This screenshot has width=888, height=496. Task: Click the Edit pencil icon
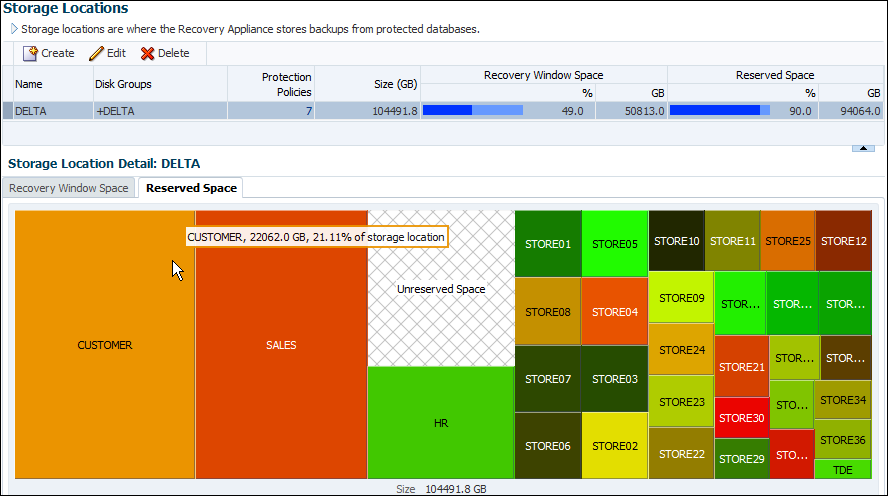point(96,53)
